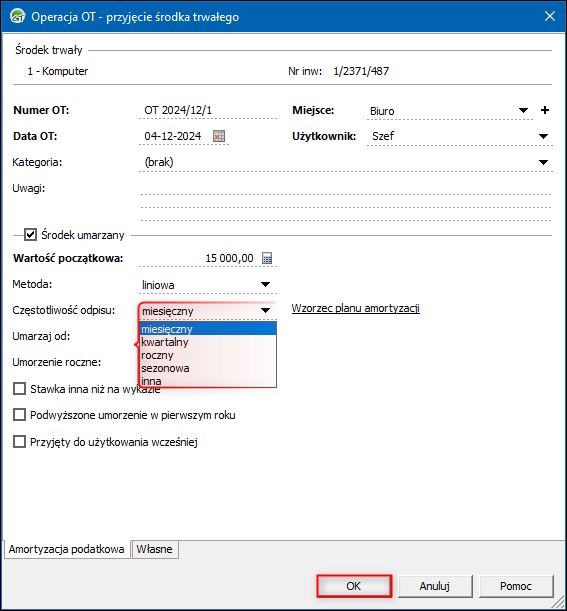Choose roczny option in the list

click(x=208, y=355)
